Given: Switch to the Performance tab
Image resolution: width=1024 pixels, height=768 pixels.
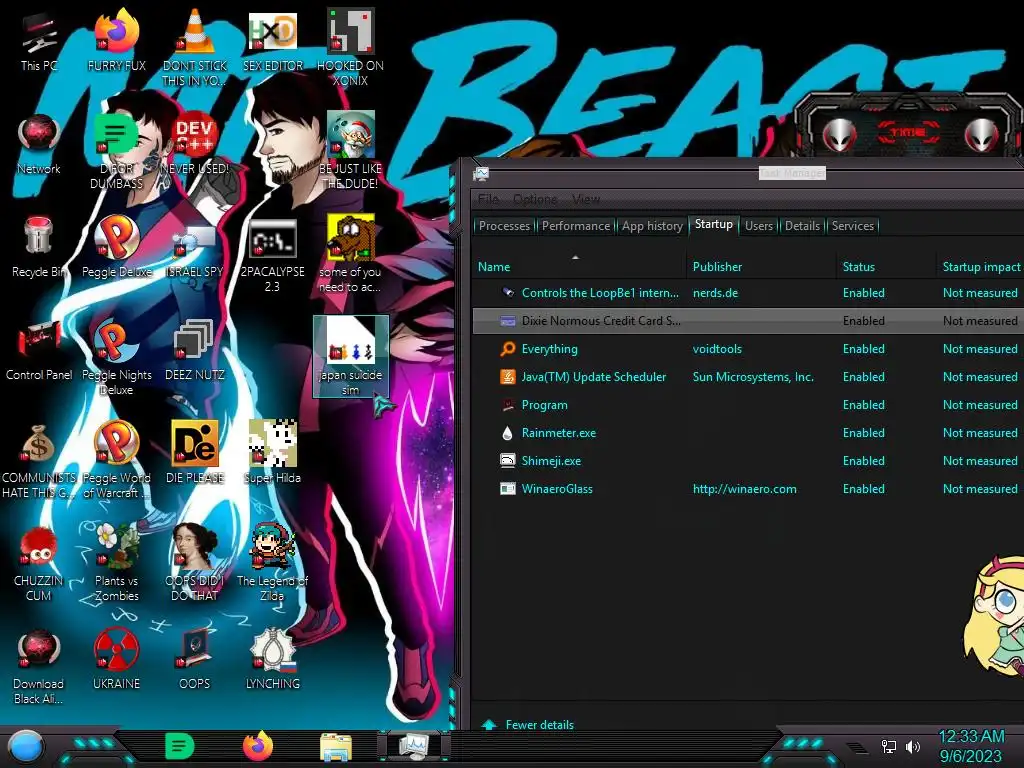Looking at the screenshot, I should click(x=575, y=226).
